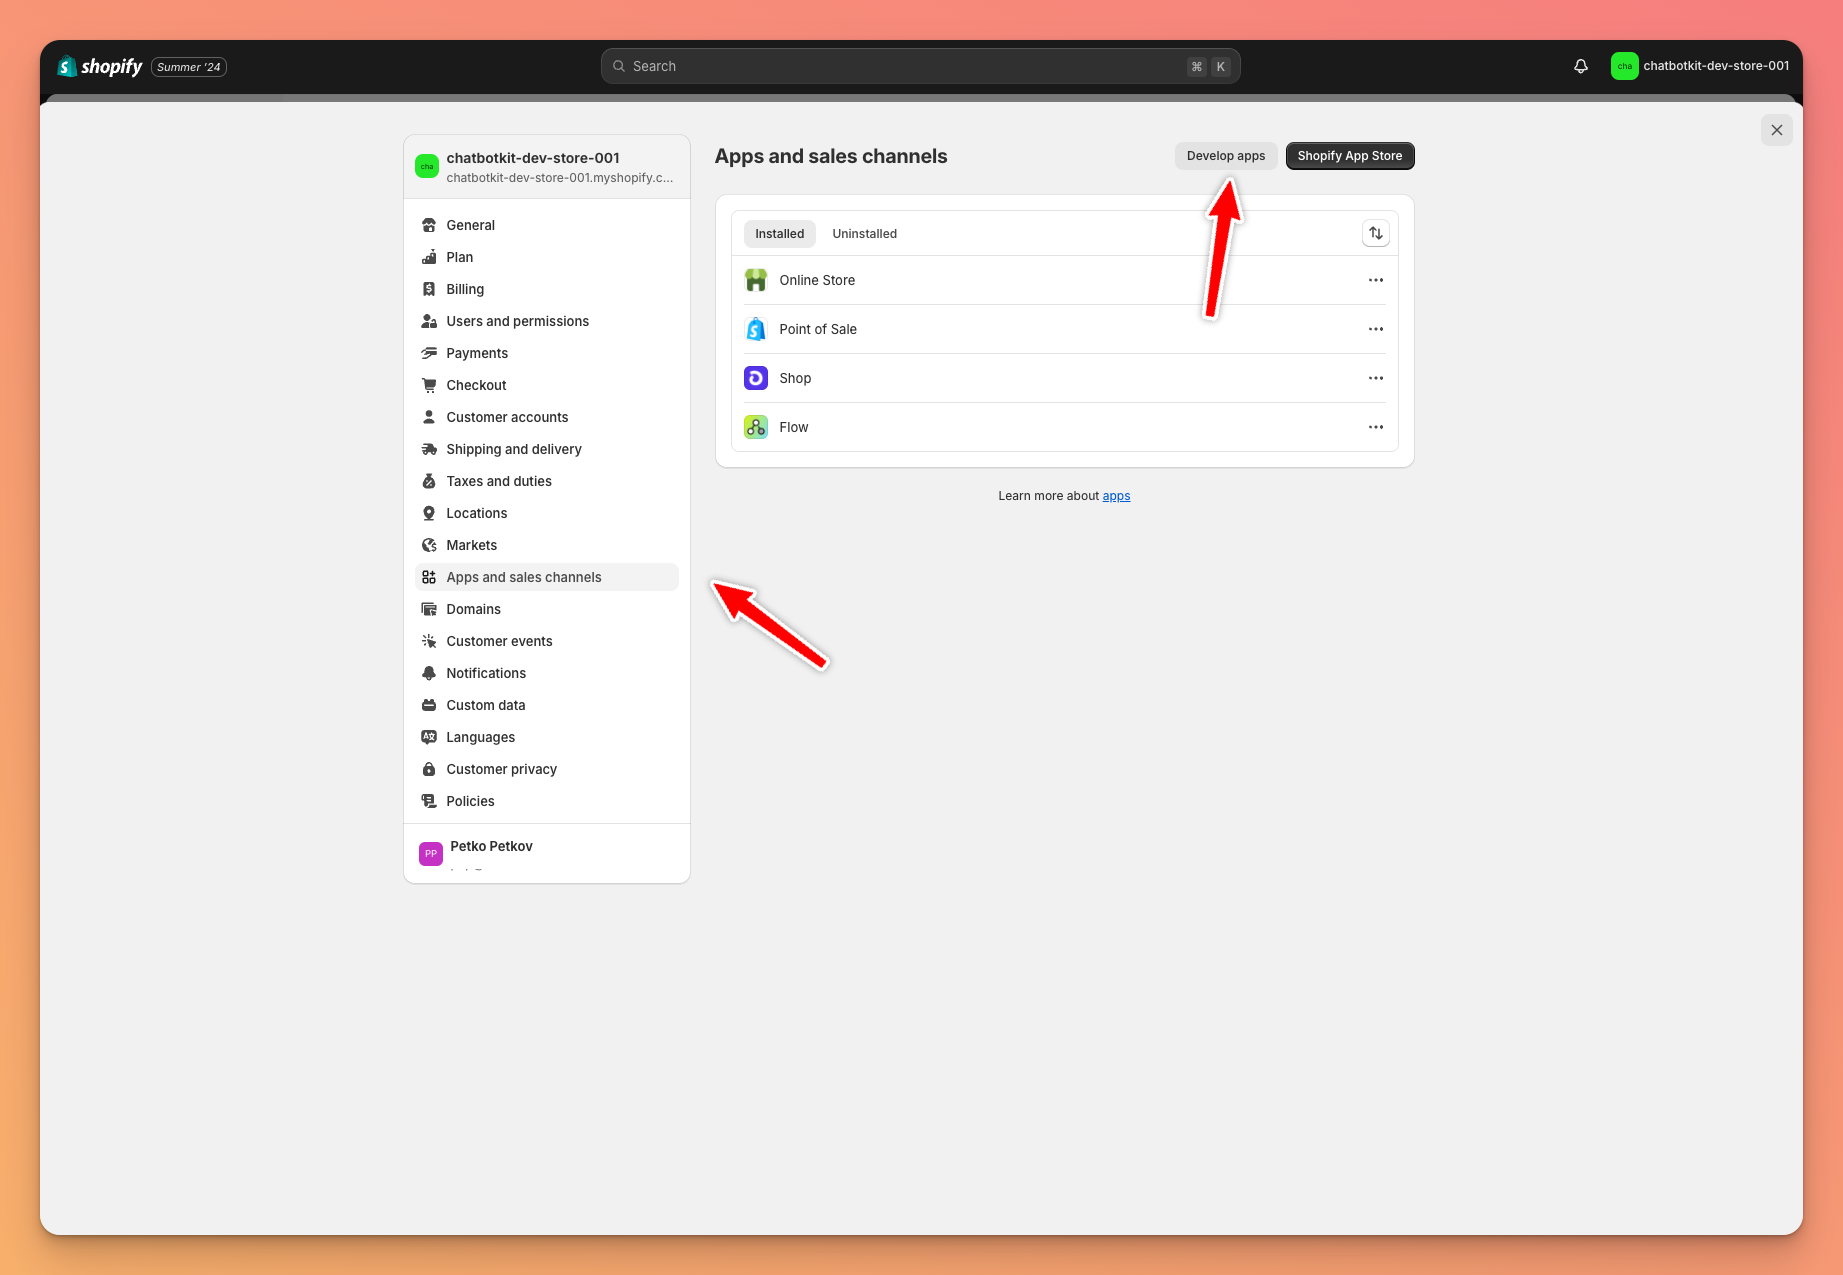The width and height of the screenshot is (1843, 1275).
Task: Open Payments settings
Action: click(546, 353)
